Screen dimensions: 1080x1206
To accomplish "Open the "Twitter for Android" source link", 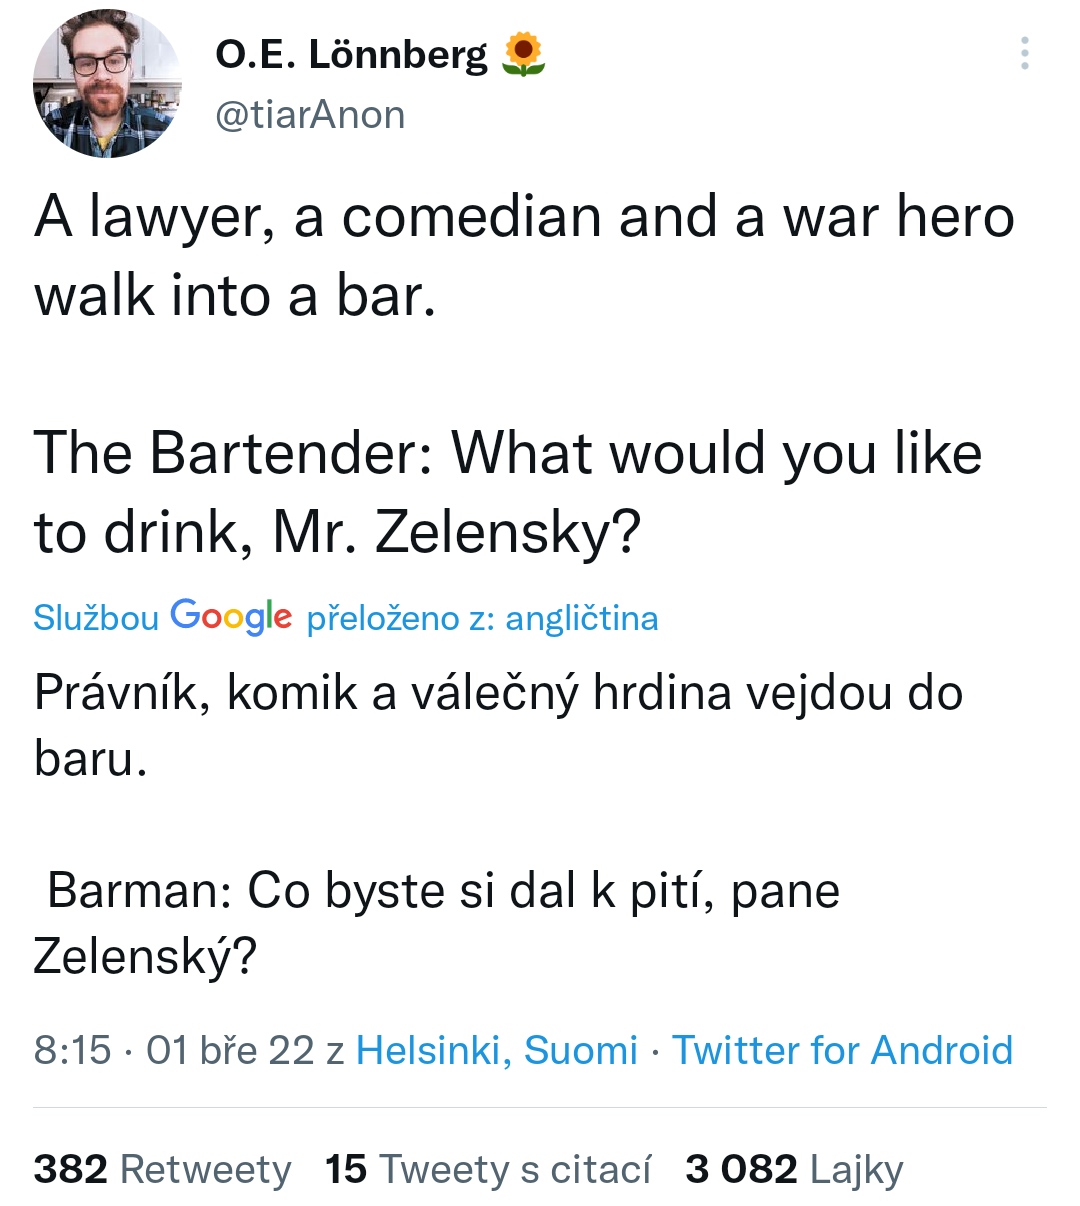I will tap(842, 1050).
